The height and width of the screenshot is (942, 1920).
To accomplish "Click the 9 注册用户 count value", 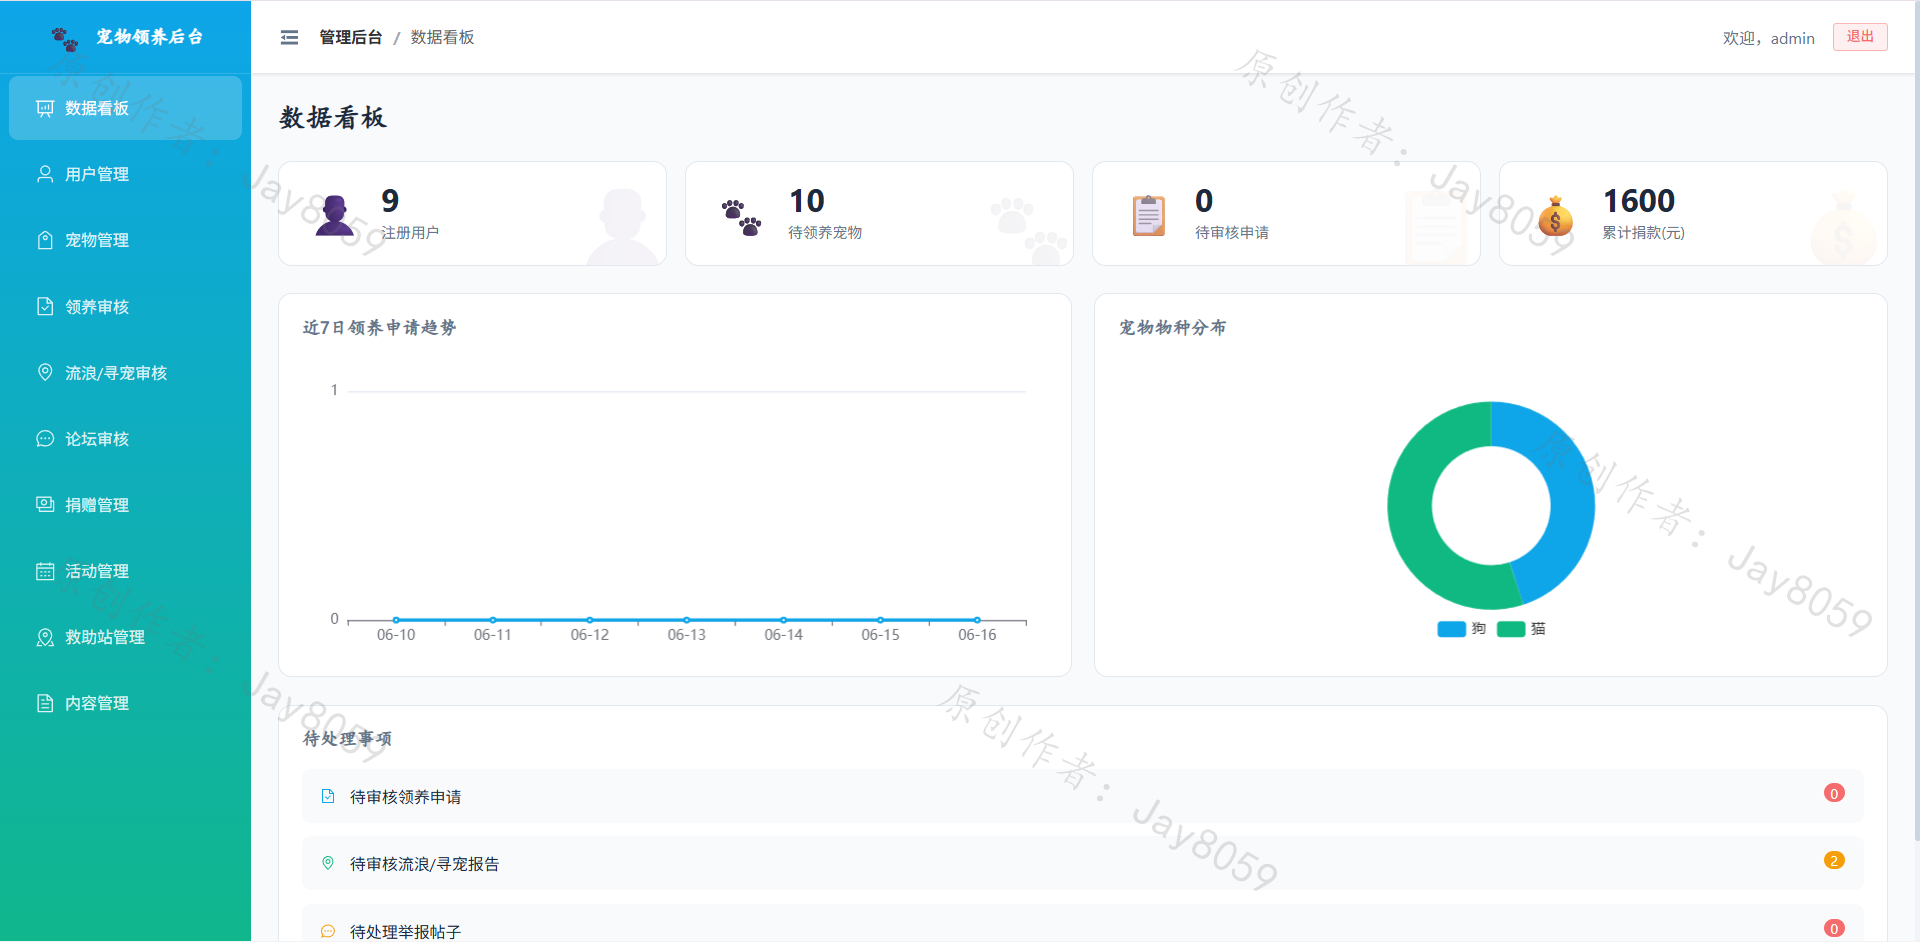I will 390,201.
